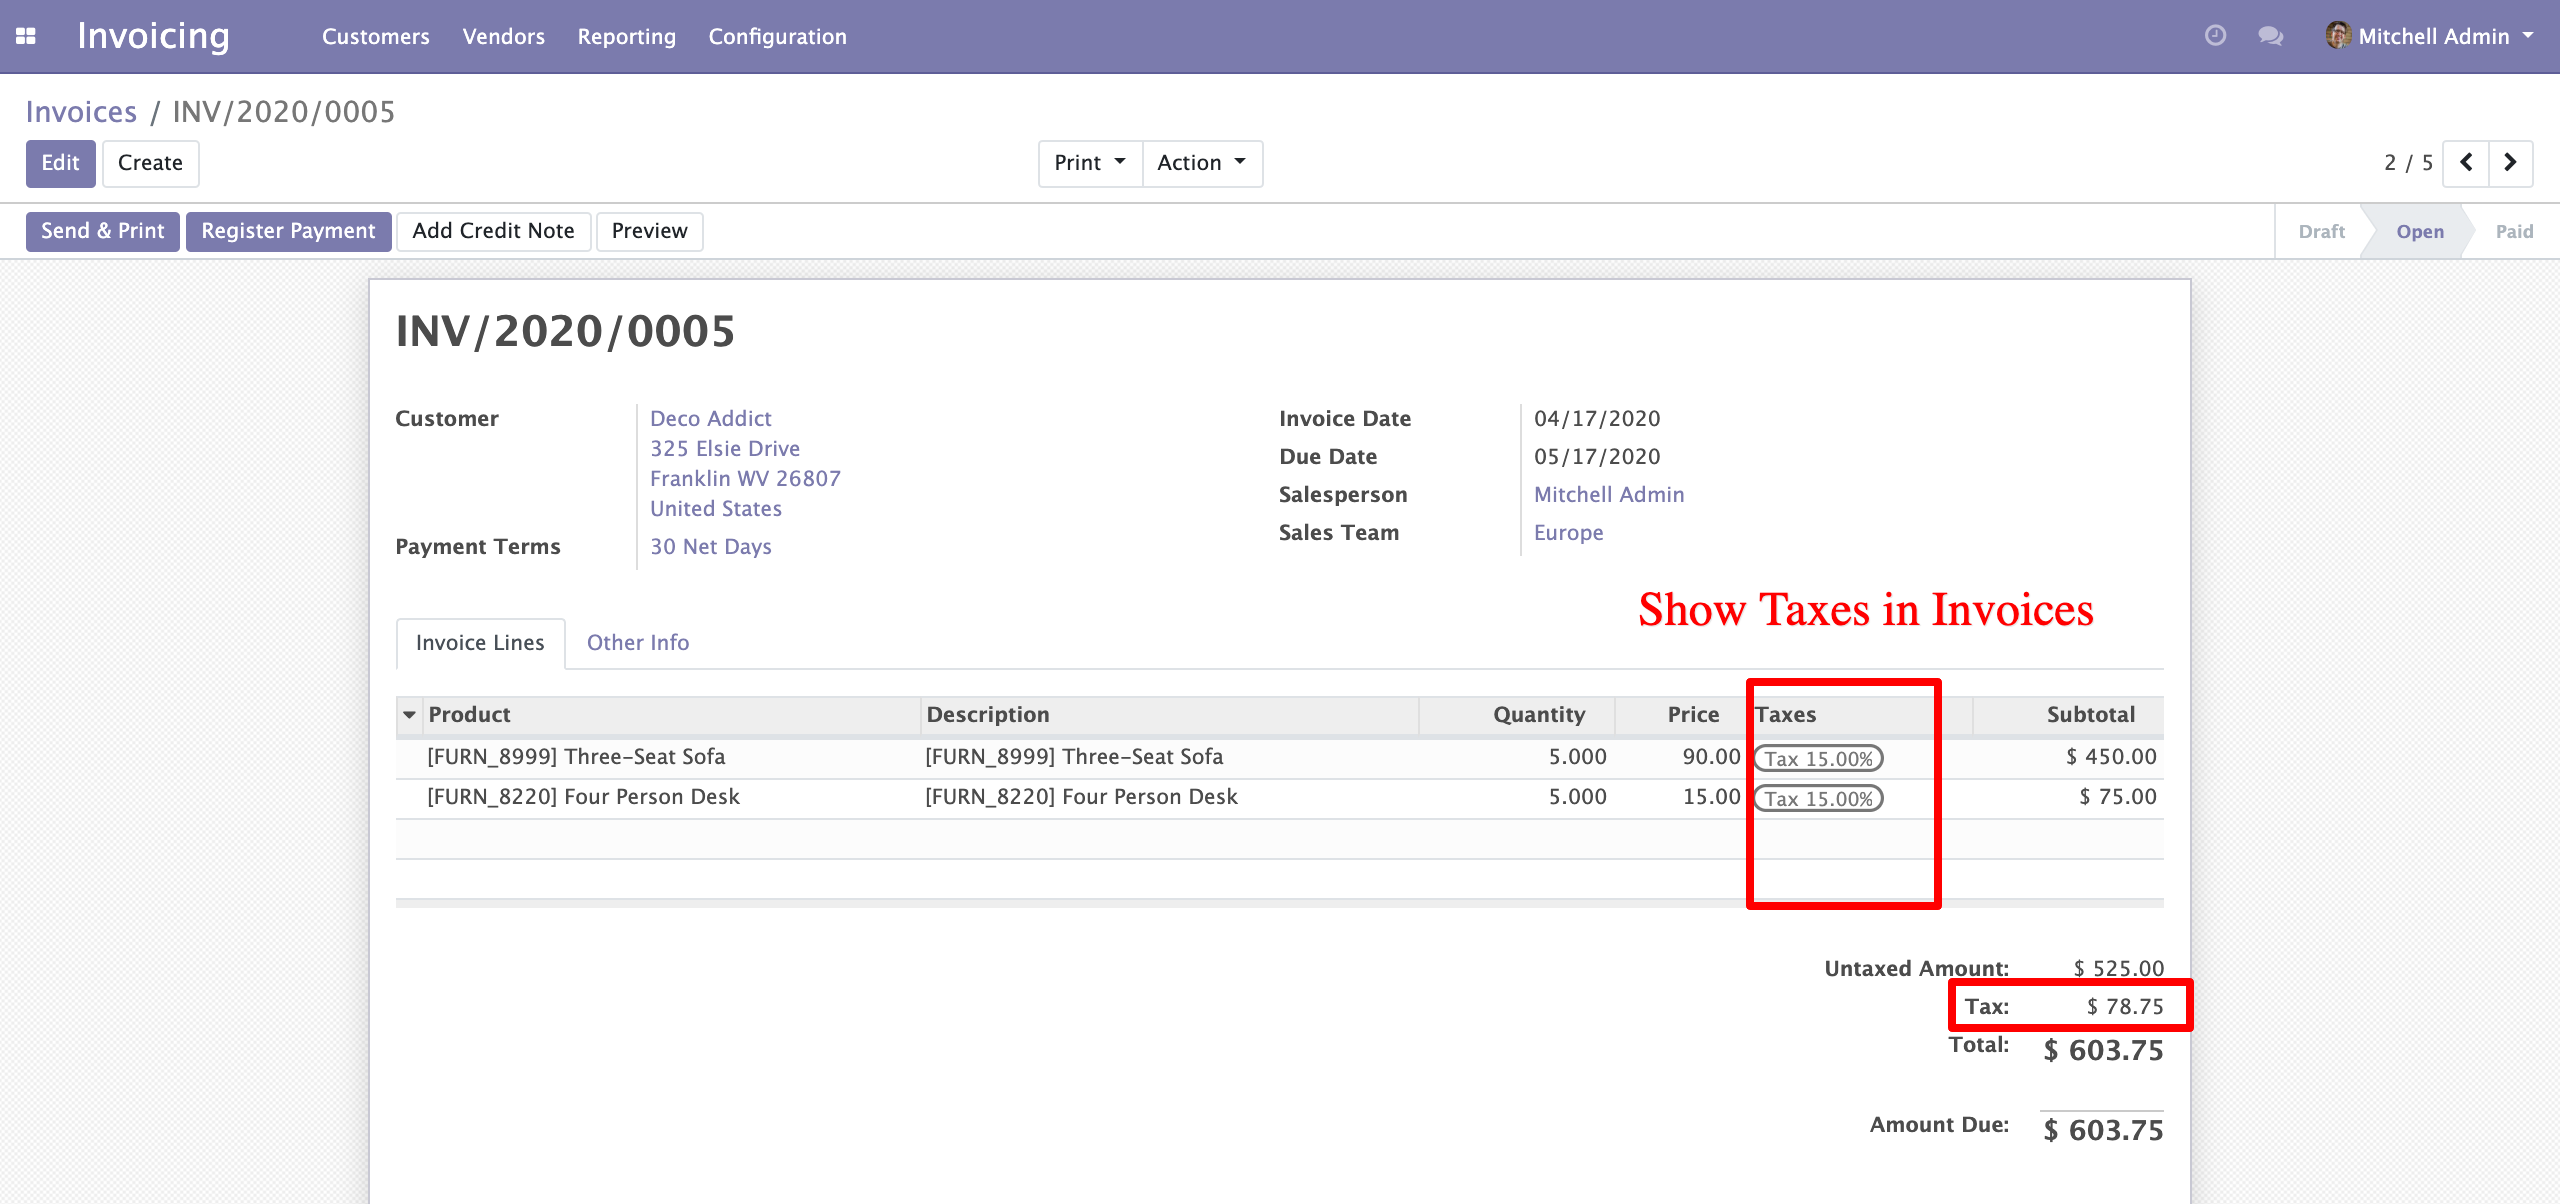
Task: Open the Configuration menu
Action: click(x=777, y=36)
